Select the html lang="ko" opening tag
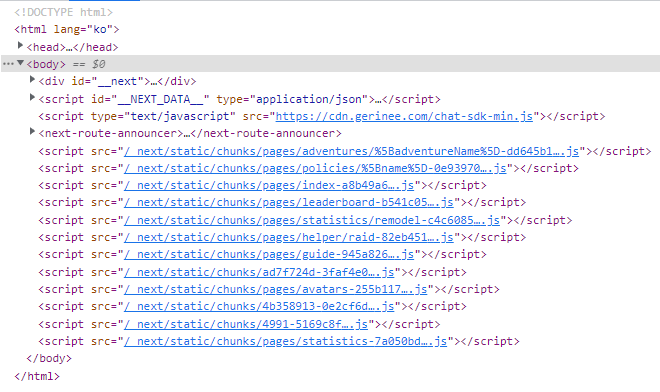This screenshot has height=392, width=660. [67, 29]
